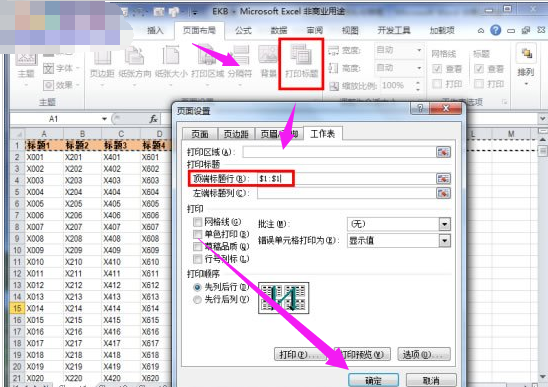Viewport: 548px width, 387px height.
Task: Click the fx insert function icon
Action: pyautogui.click(x=153, y=119)
